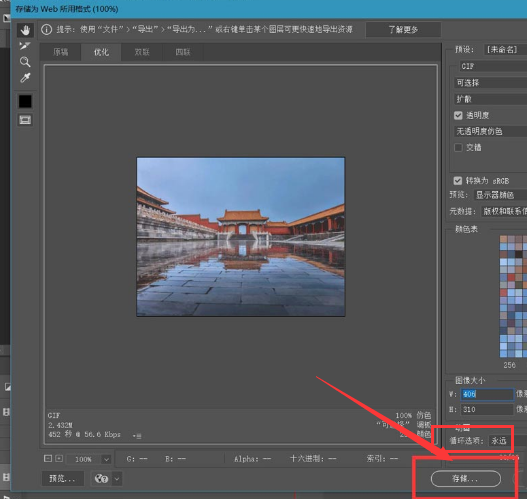Click the zoom in plus icon
The width and height of the screenshot is (527, 499).
tap(59, 458)
